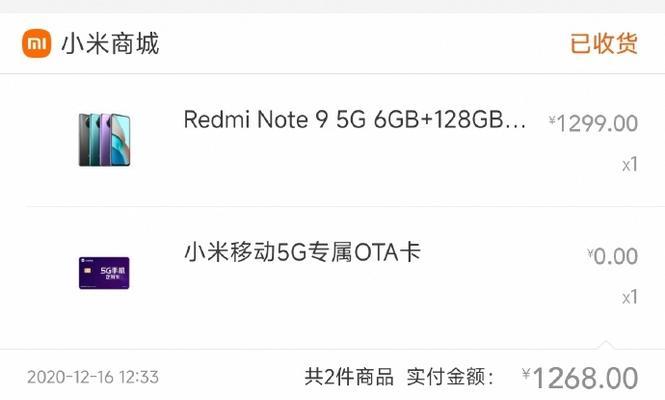The image size is (665, 400).
Task: Tap the 实付金额 label
Action: [x=450, y=377]
